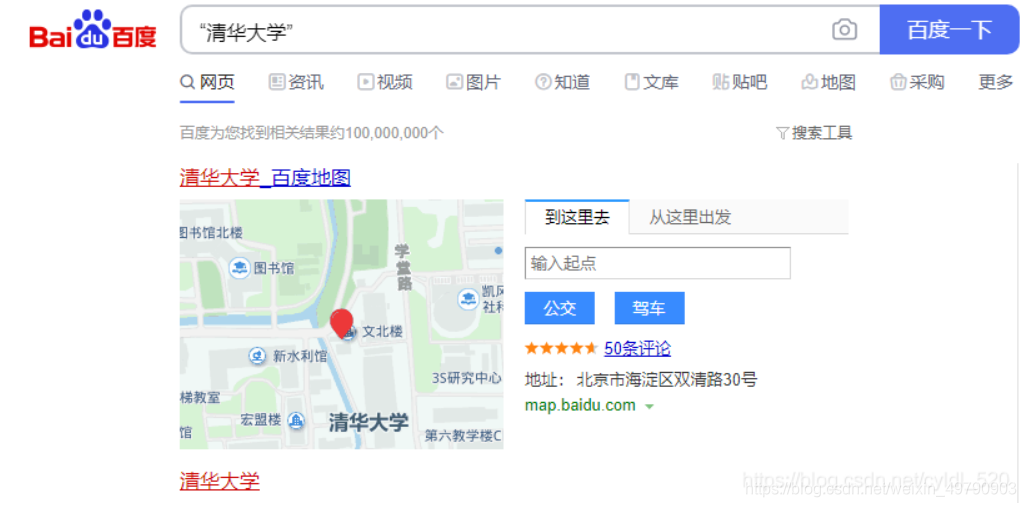Click the address text 北京市海淀区双清路30号
Screen dimensions: 1026x507
(667, 379)
